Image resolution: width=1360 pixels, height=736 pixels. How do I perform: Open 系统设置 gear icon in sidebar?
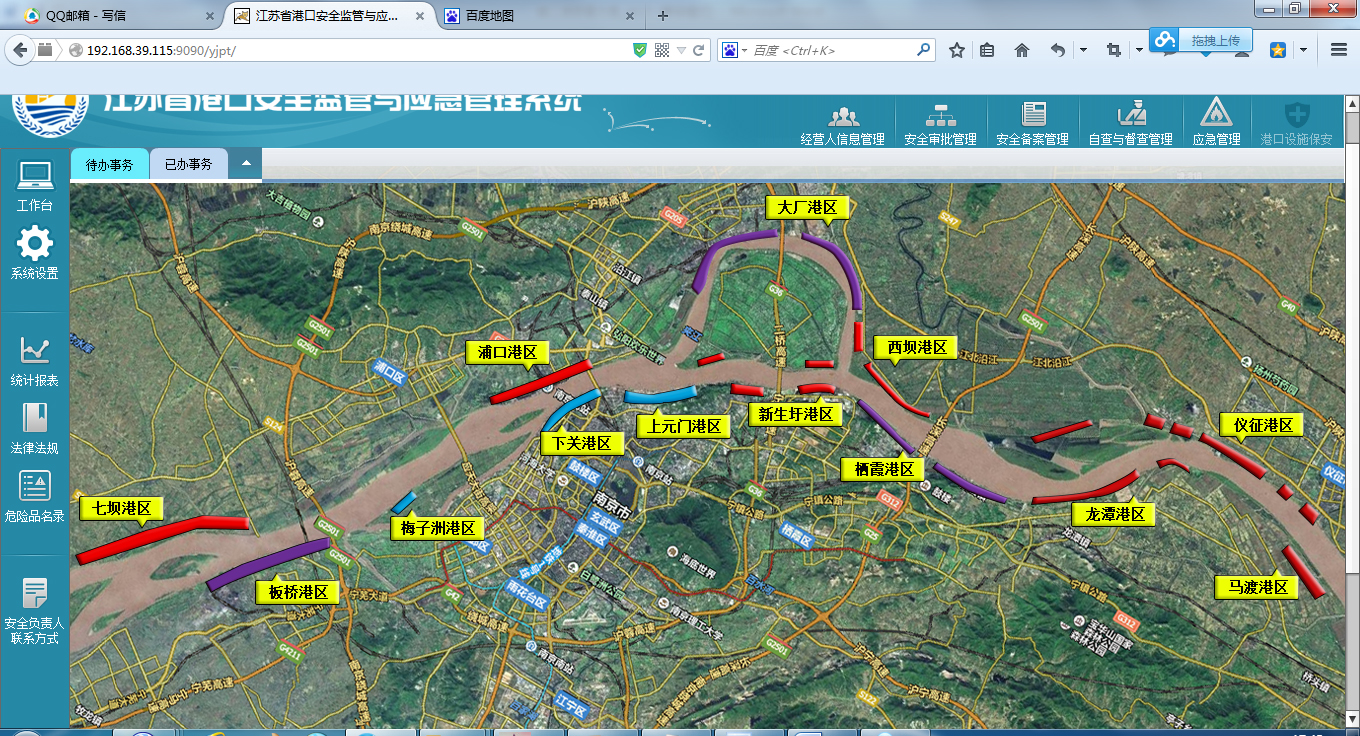34,245
